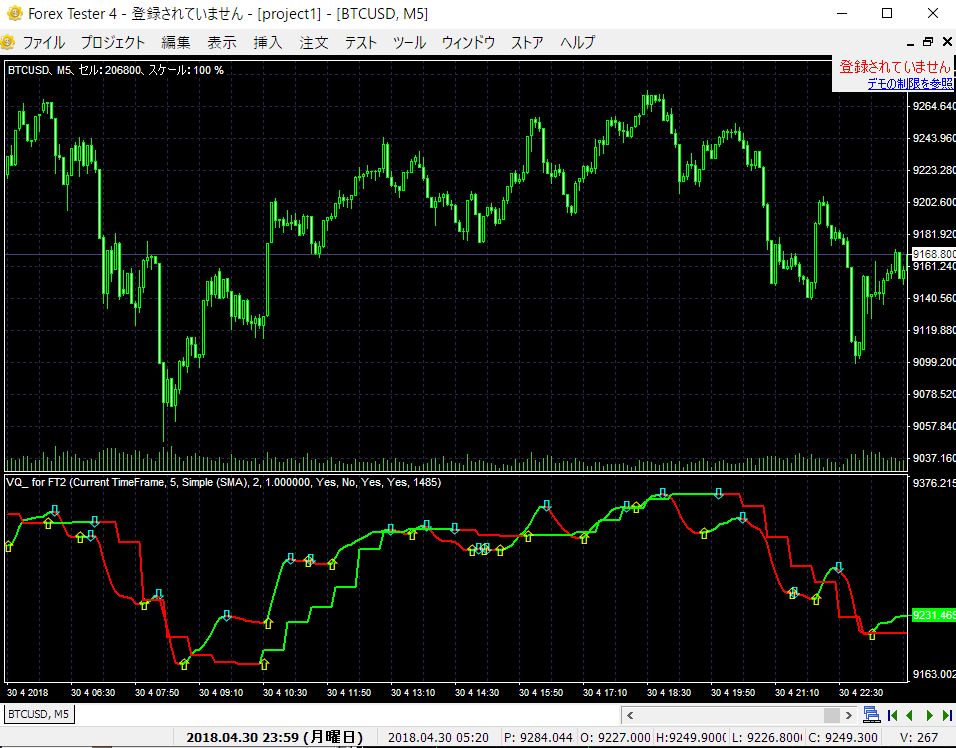
Task: Open the ウィンドウ menu
Action: click(x=468, y=43)
